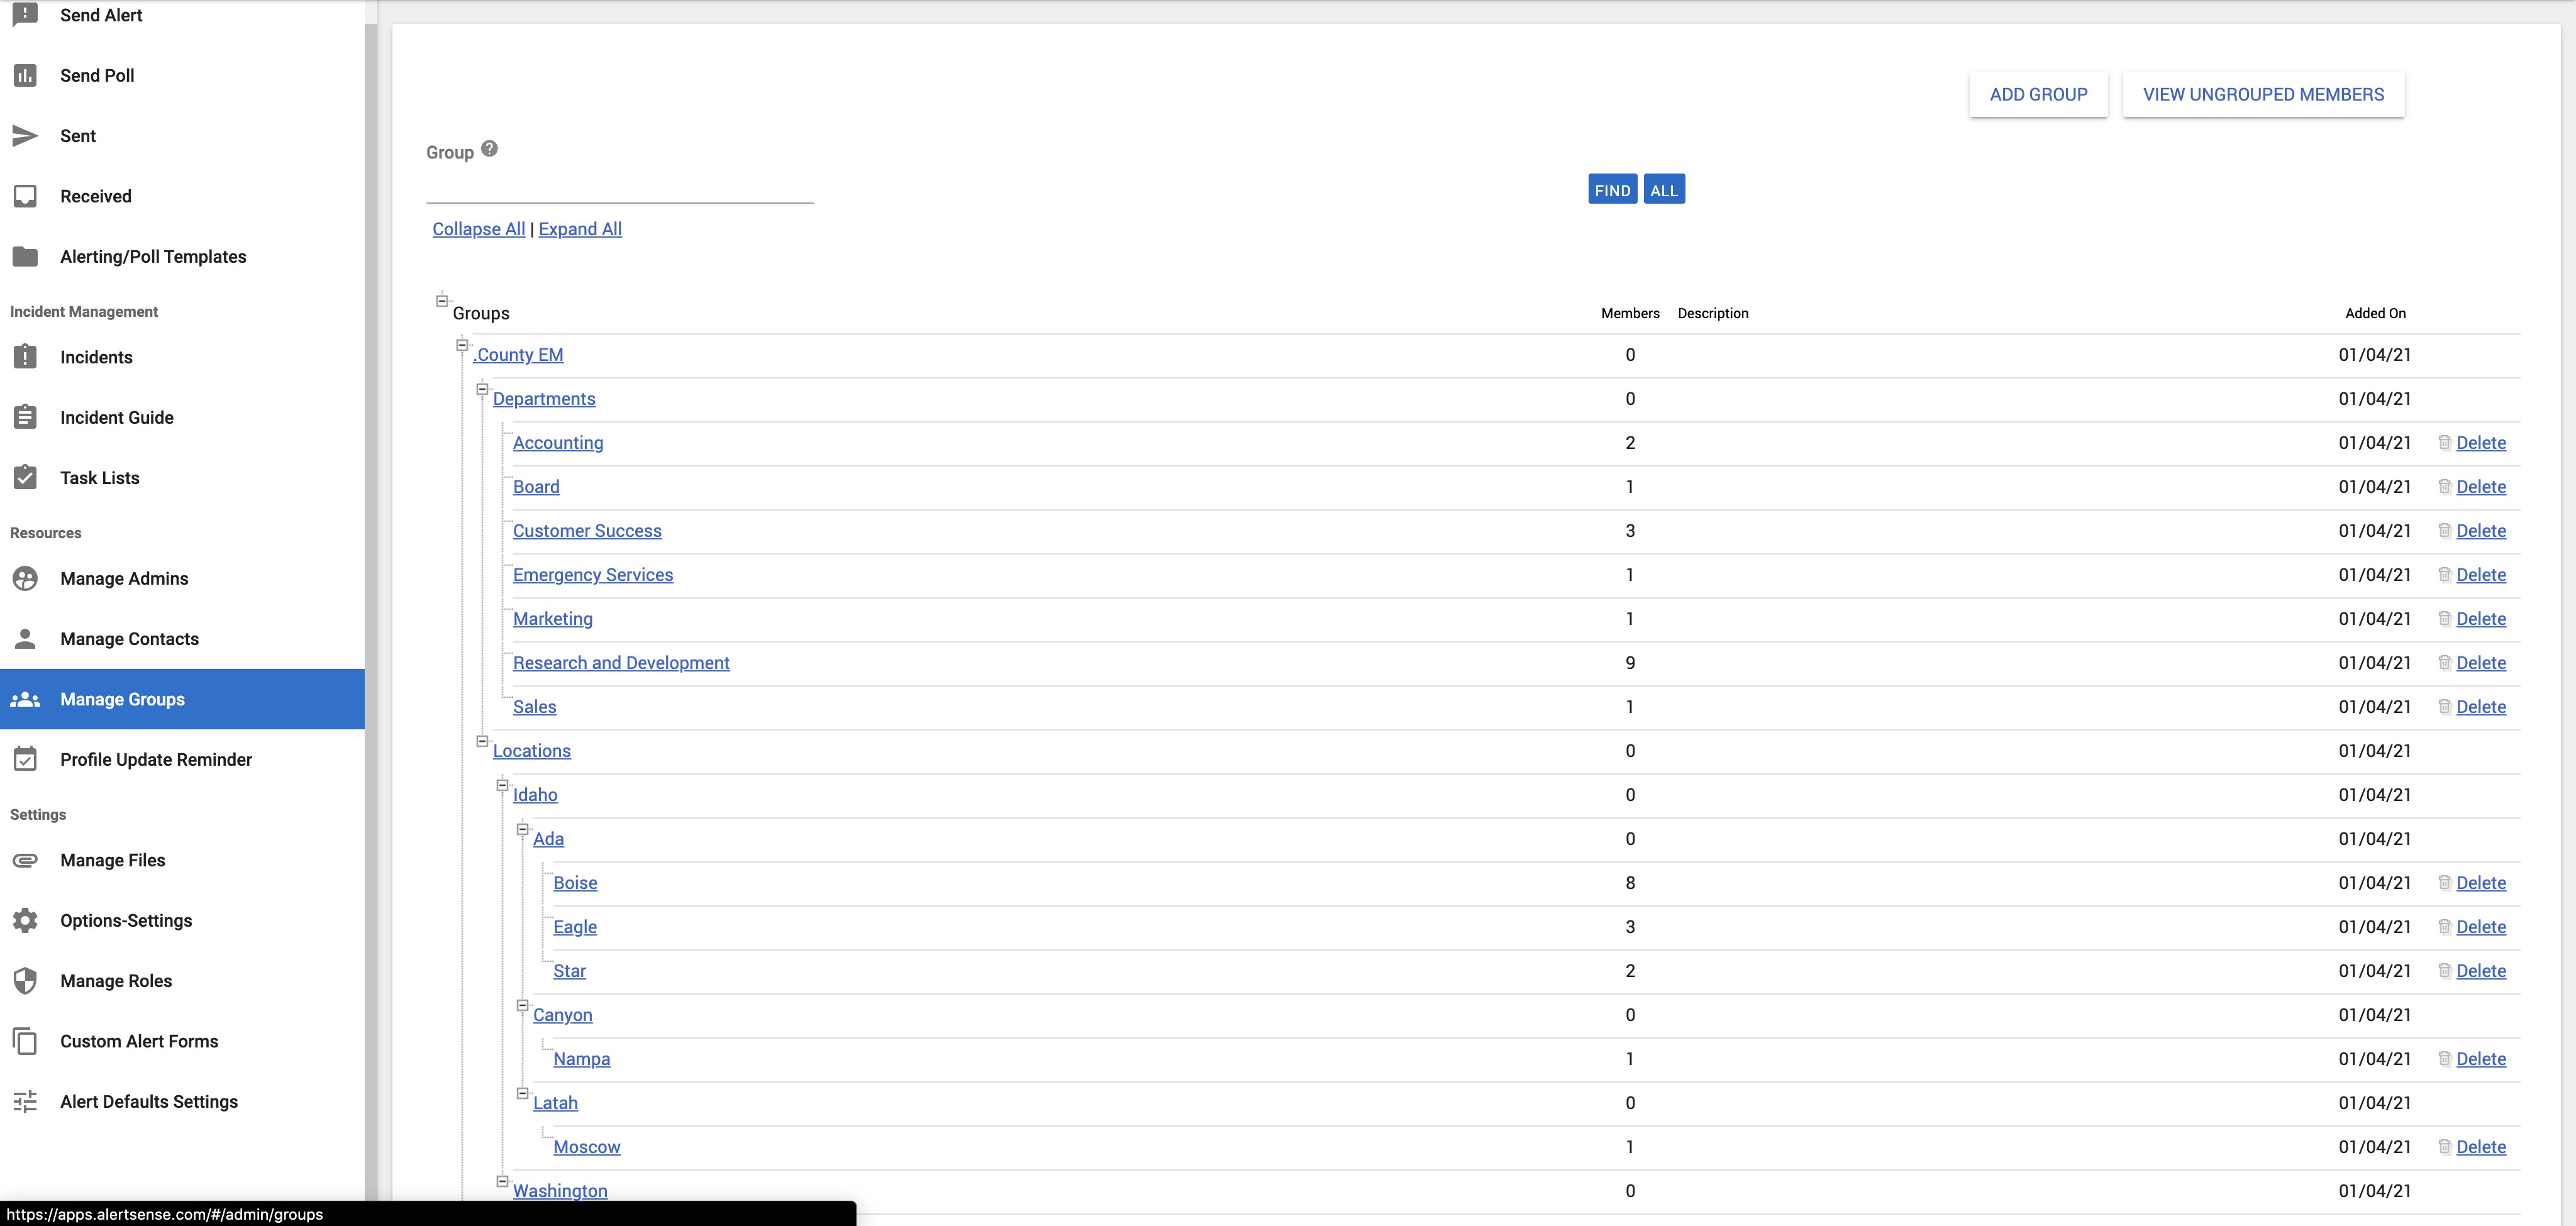Collapse the Latah tree node

pos(522,1093)
